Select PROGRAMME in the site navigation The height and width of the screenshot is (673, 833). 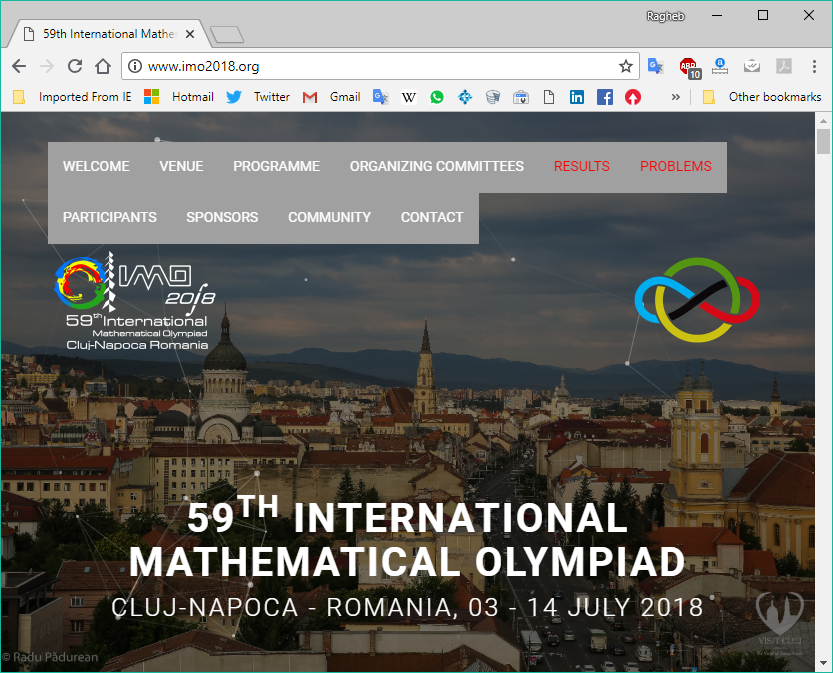click(276, 167)
